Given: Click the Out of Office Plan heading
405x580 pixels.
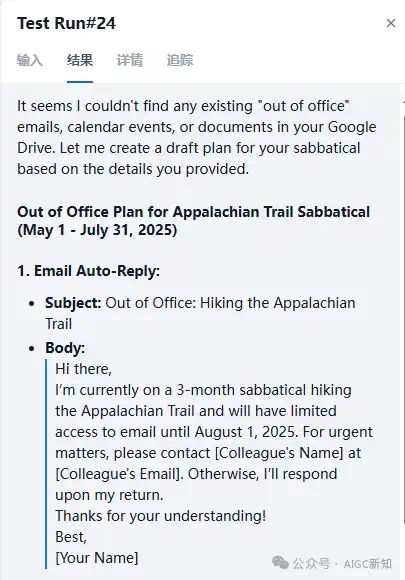Looking at the screenshot, I should pyautogui.click(x=193, y=212).
